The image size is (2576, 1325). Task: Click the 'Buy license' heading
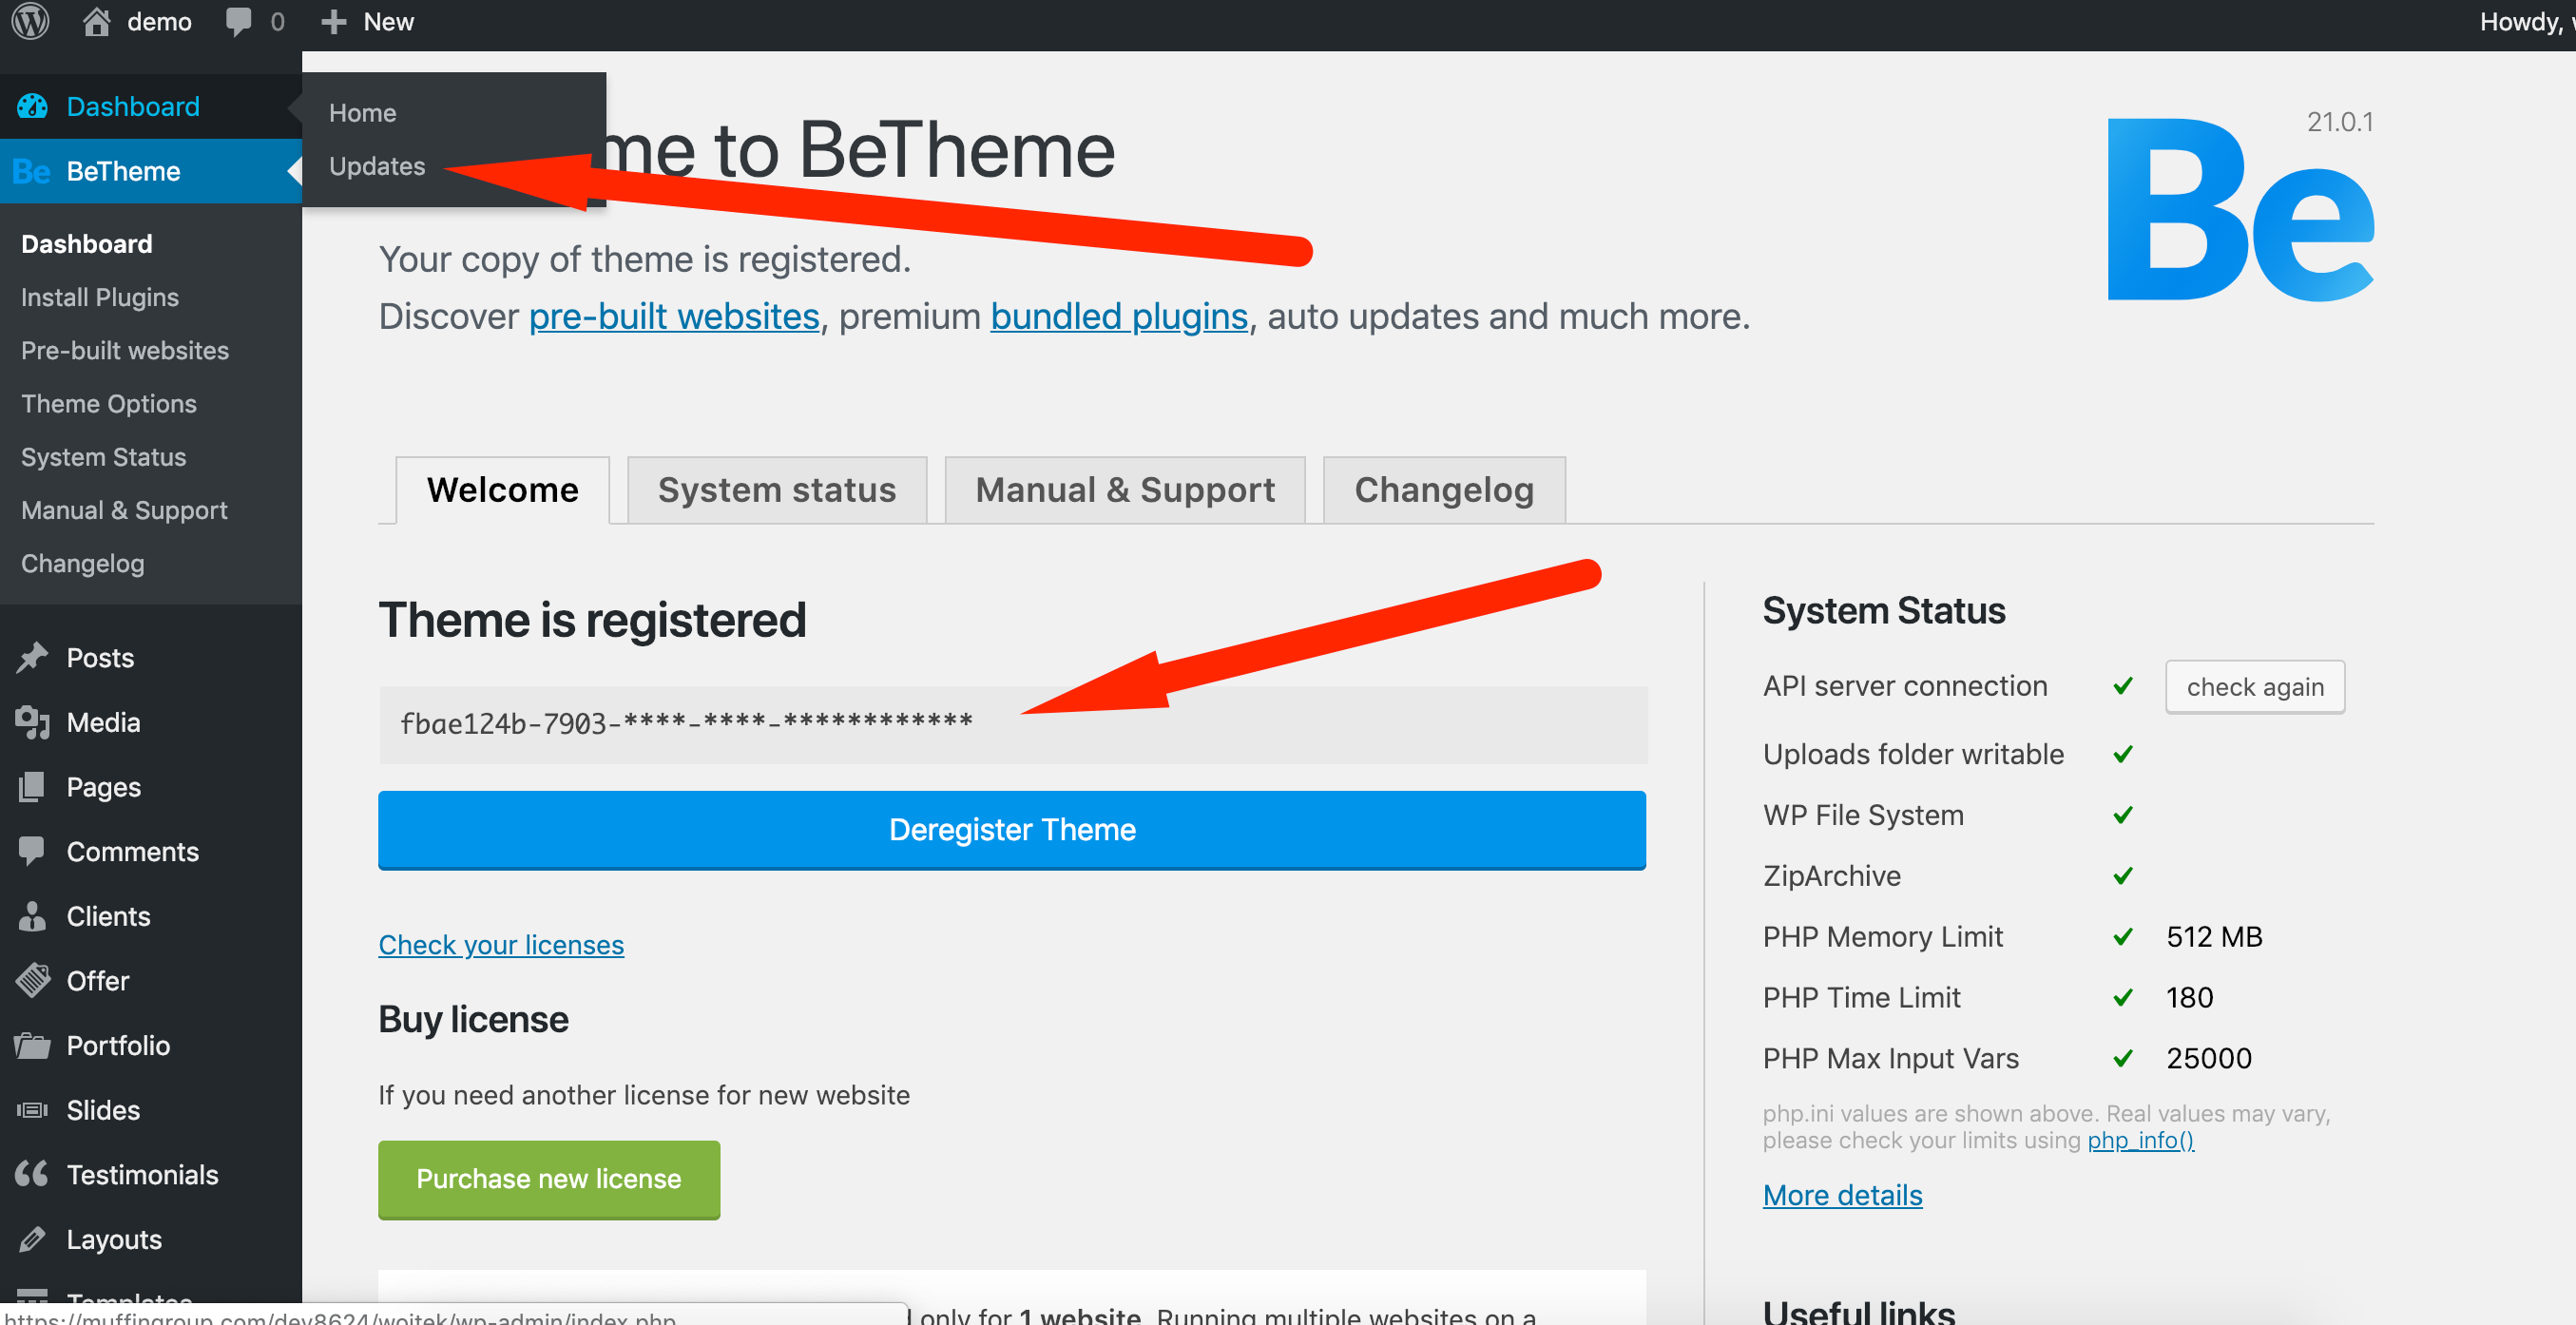(473, 1019)
